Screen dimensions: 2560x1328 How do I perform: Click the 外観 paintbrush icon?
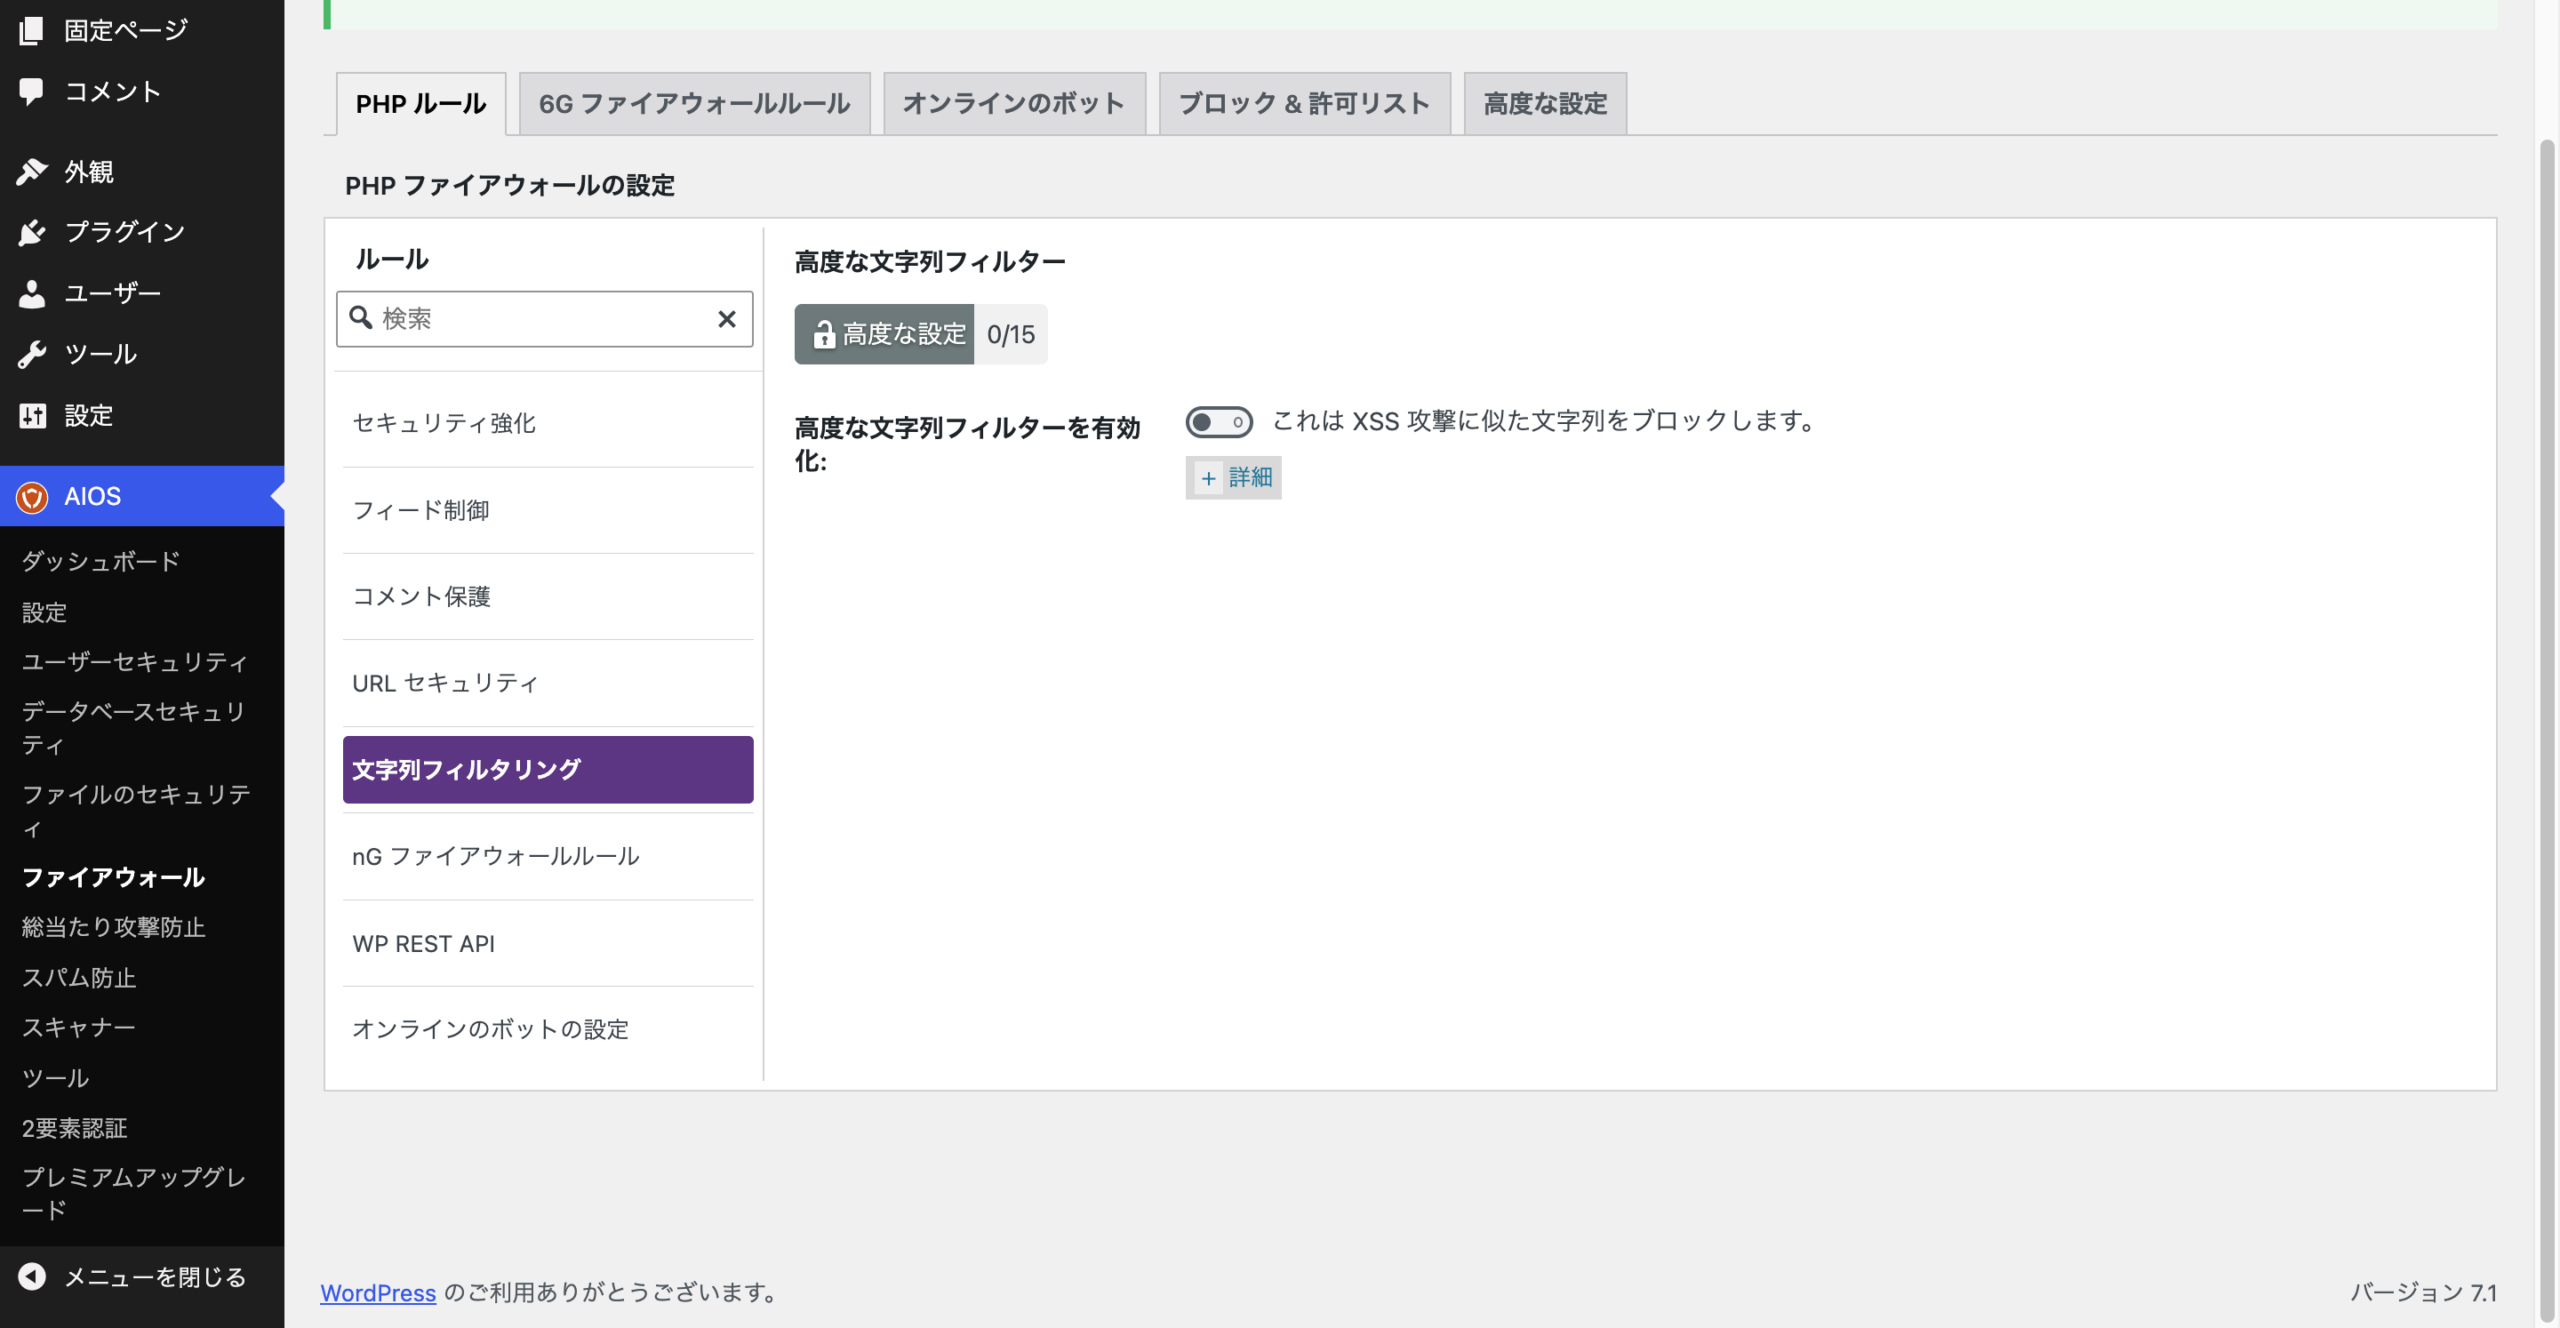click(31, 171)
